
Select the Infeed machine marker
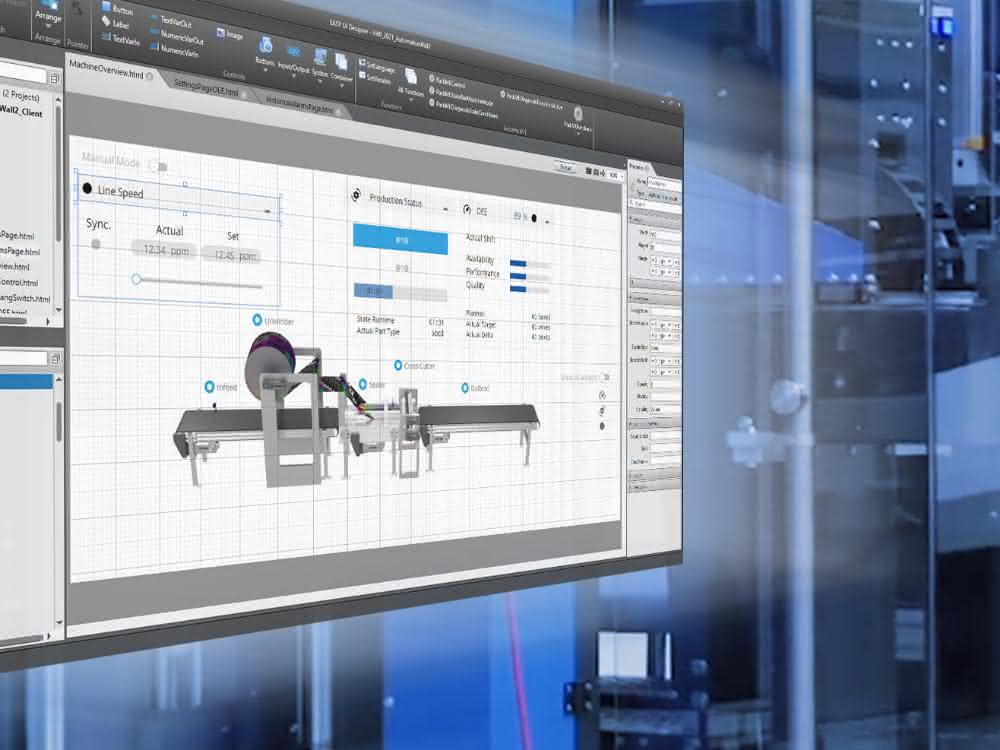click(x=209, y=386)
